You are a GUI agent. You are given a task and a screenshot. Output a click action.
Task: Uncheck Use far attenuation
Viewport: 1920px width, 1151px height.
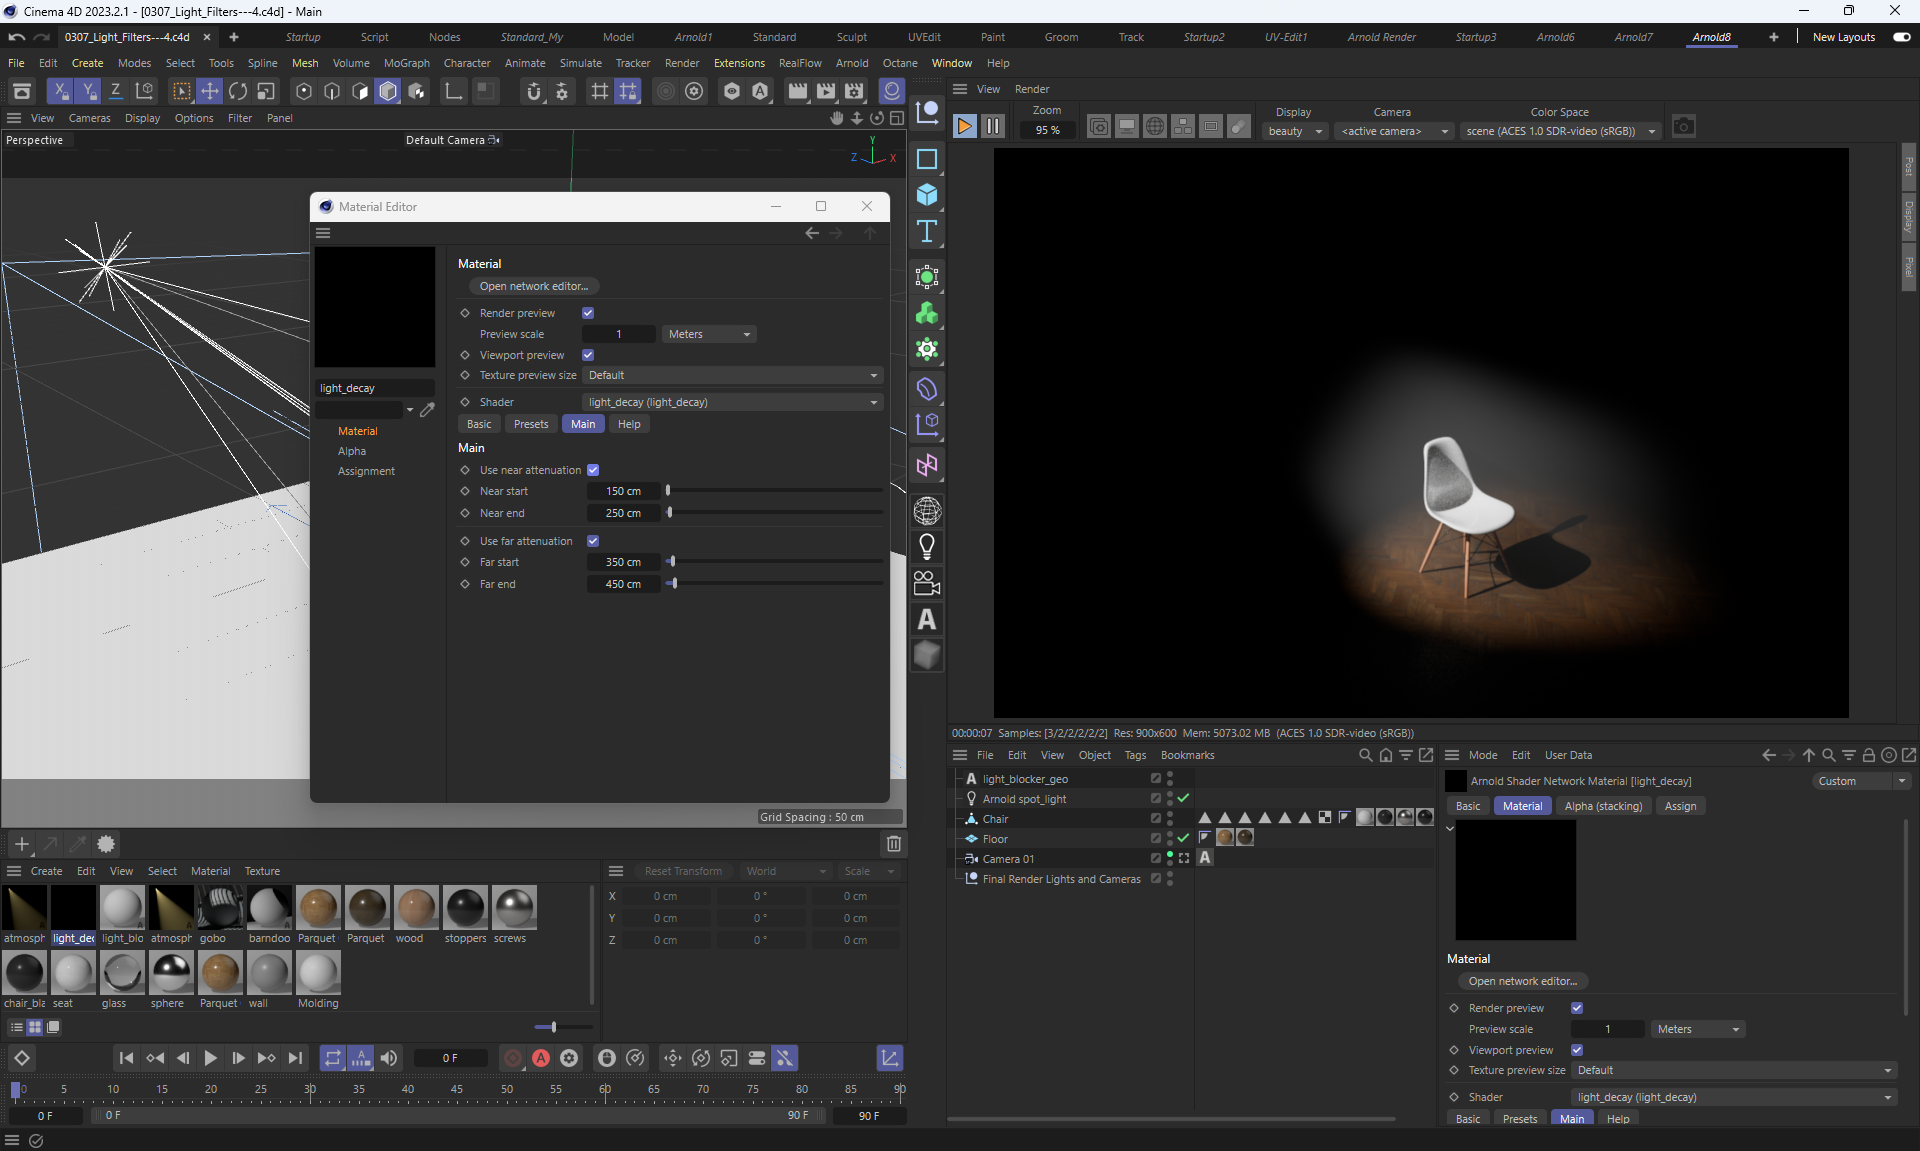click(593, 541)
